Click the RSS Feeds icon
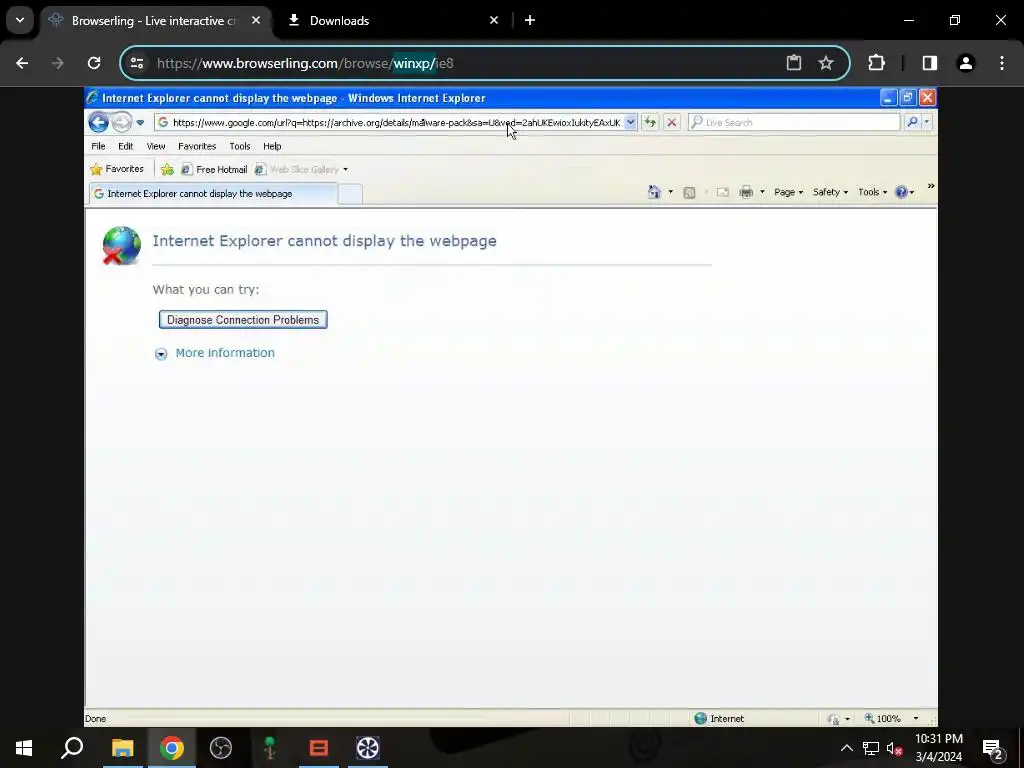Screen dimensions: 1024x768 tap(689, 192)
